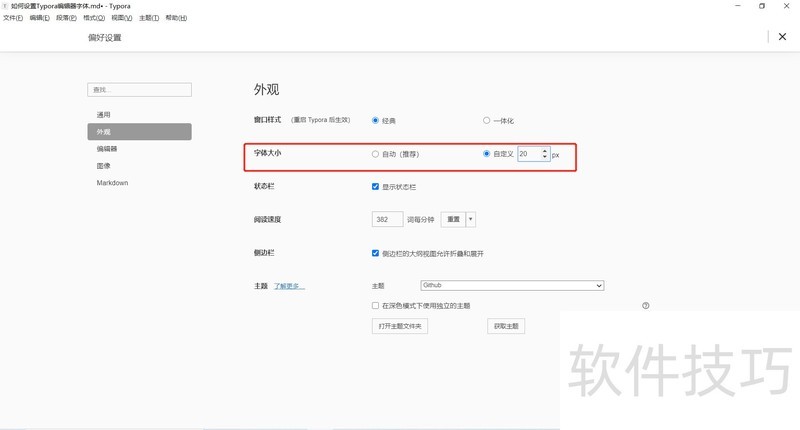Select the 经典 window style radio
Viewport: 800px width, 430px height.
pos(375,120)
